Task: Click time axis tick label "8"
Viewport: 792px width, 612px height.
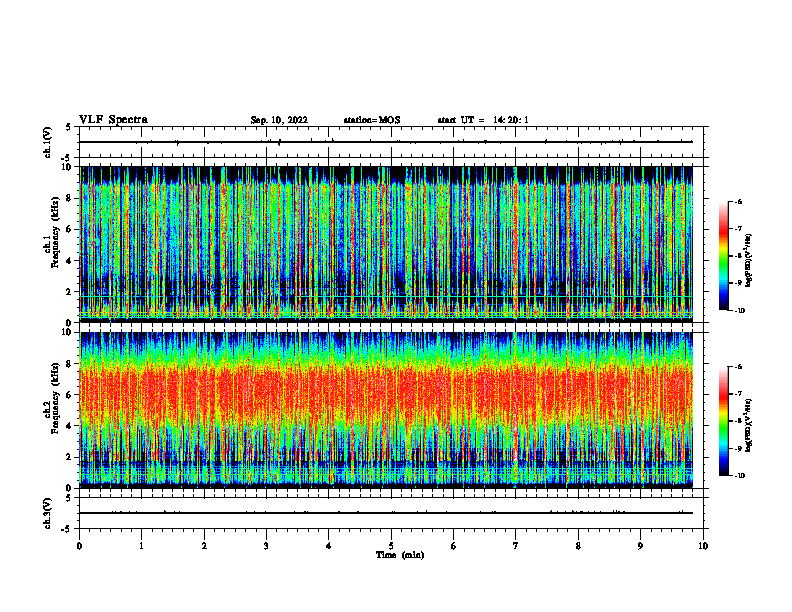Action: [x=578, y=546]
